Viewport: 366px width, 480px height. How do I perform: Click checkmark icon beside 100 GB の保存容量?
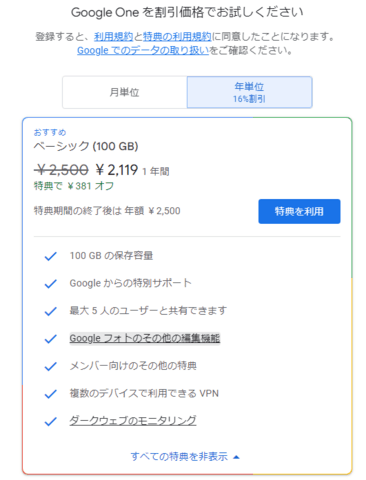[x=51, y=256]
